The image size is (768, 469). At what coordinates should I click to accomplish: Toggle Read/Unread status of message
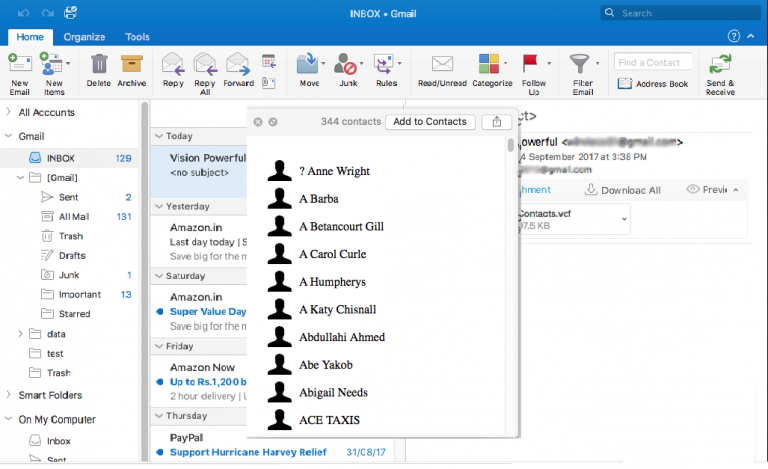click(x=442, y=66)
